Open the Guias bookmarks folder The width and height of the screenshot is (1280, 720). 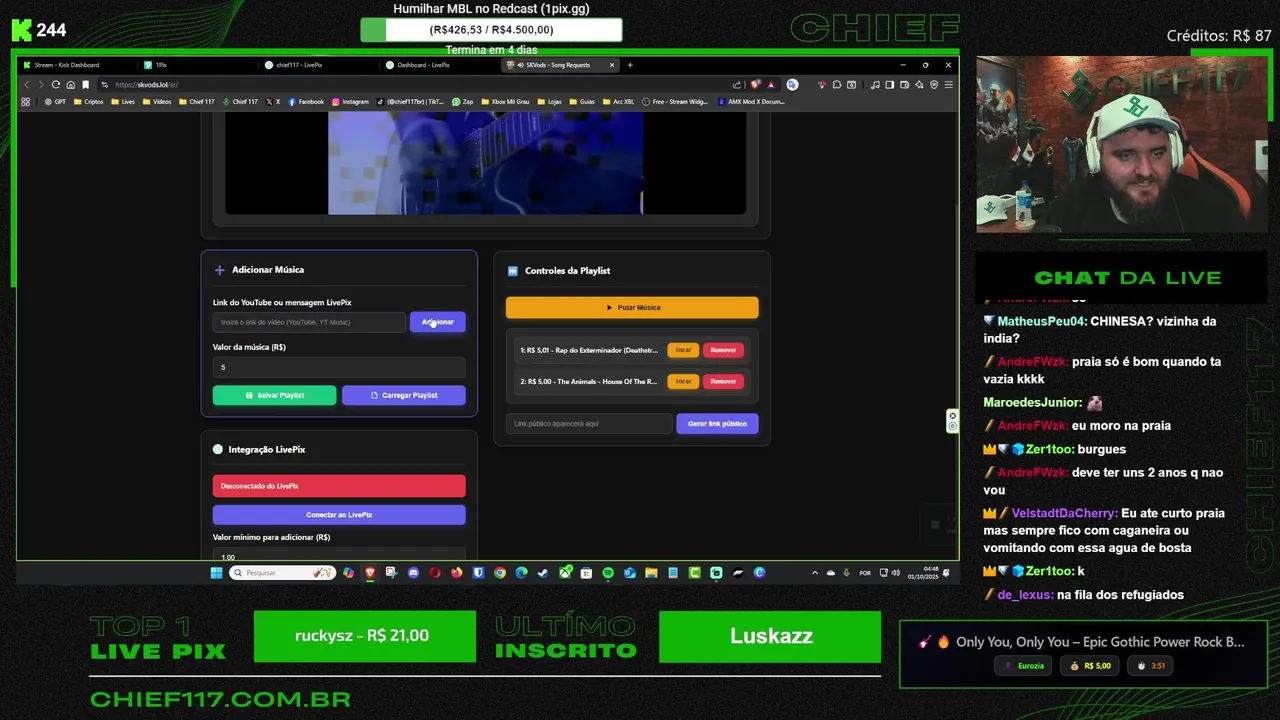coord(581,101)
